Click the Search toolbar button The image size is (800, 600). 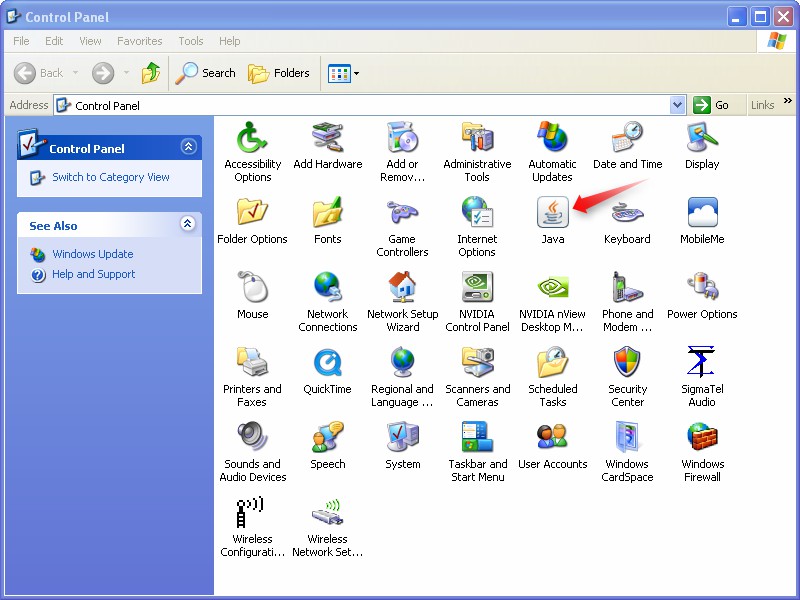coord(205,73)
